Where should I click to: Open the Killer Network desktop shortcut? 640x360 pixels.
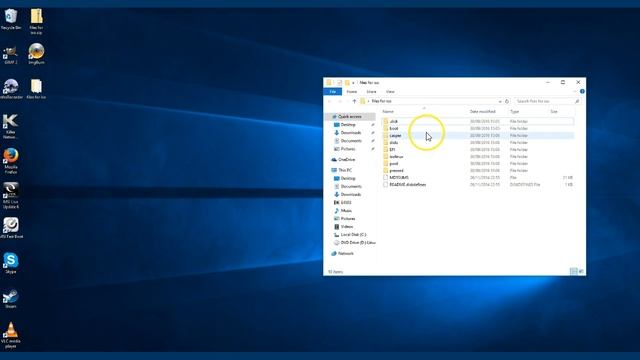click(x=11, y=127)
